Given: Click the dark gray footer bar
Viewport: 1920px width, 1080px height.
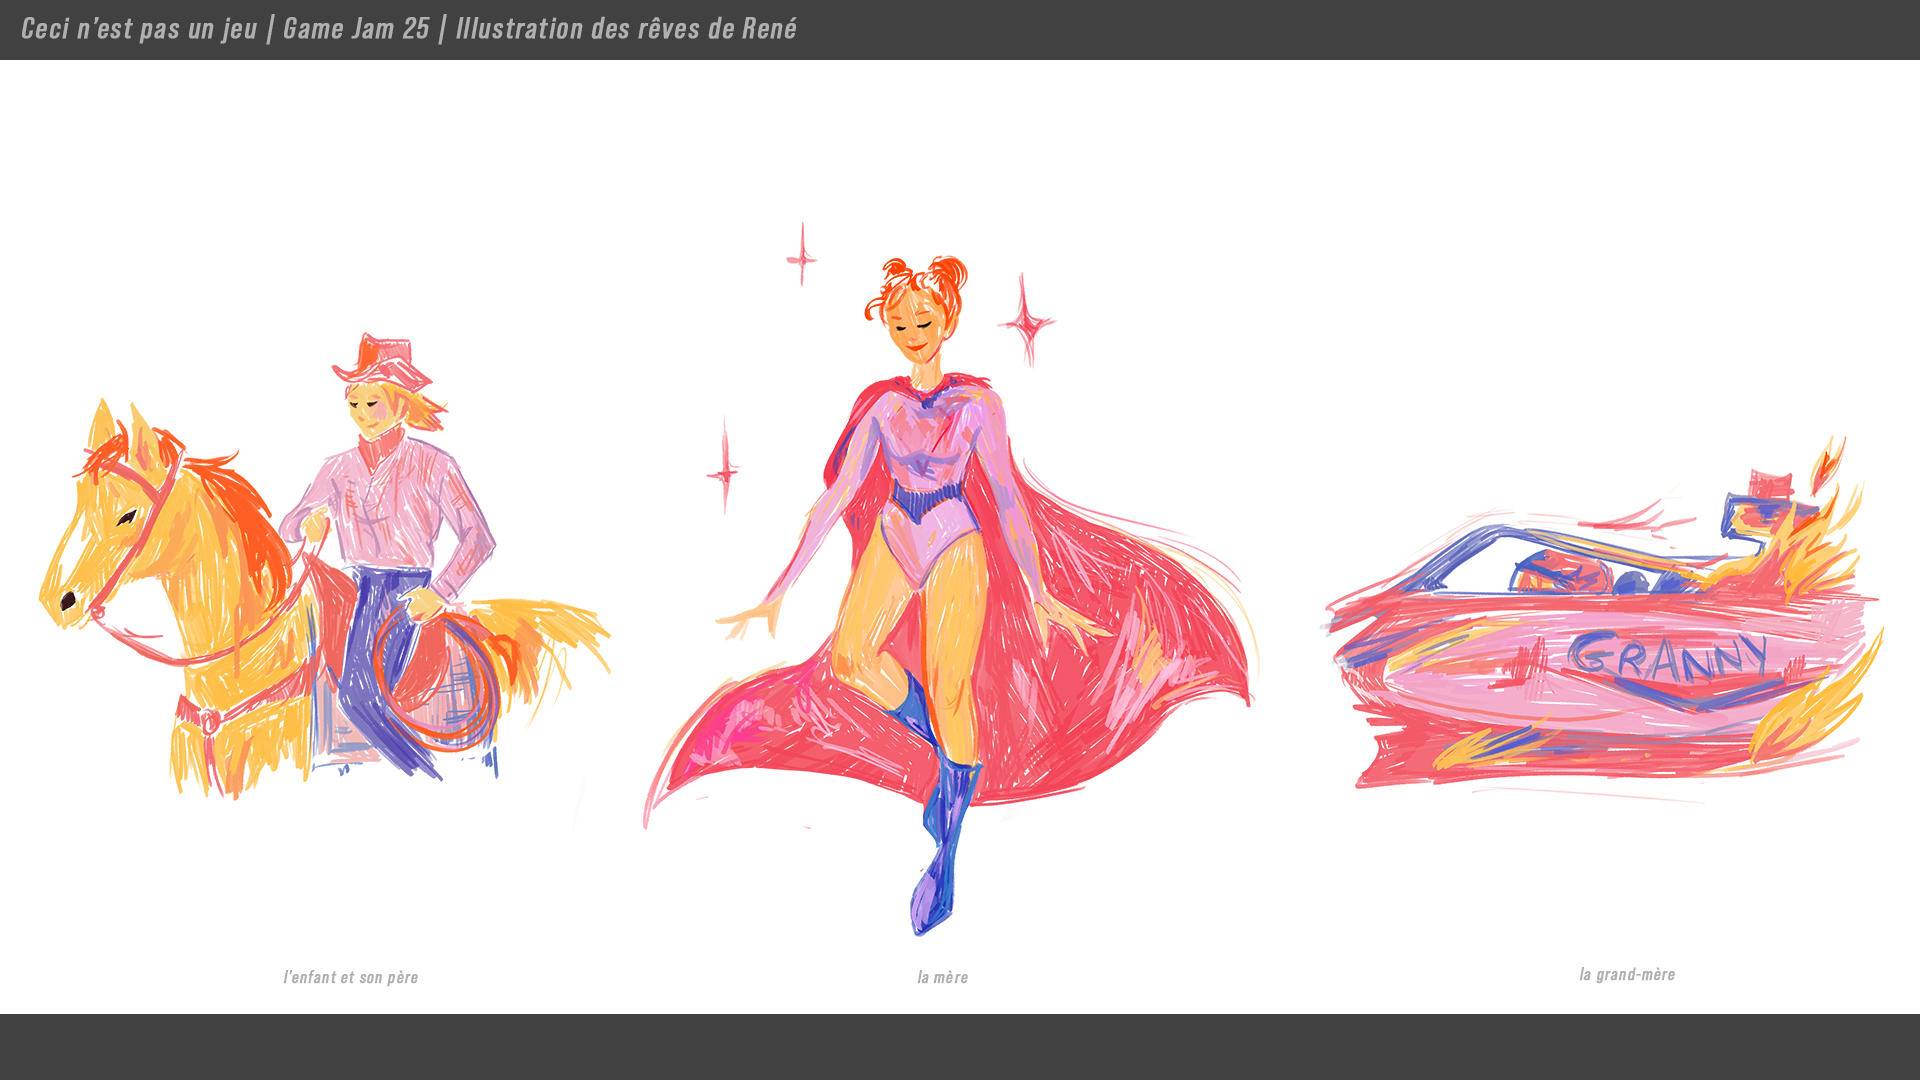Looking at the screenshot, I should [x=960, y=1047].
